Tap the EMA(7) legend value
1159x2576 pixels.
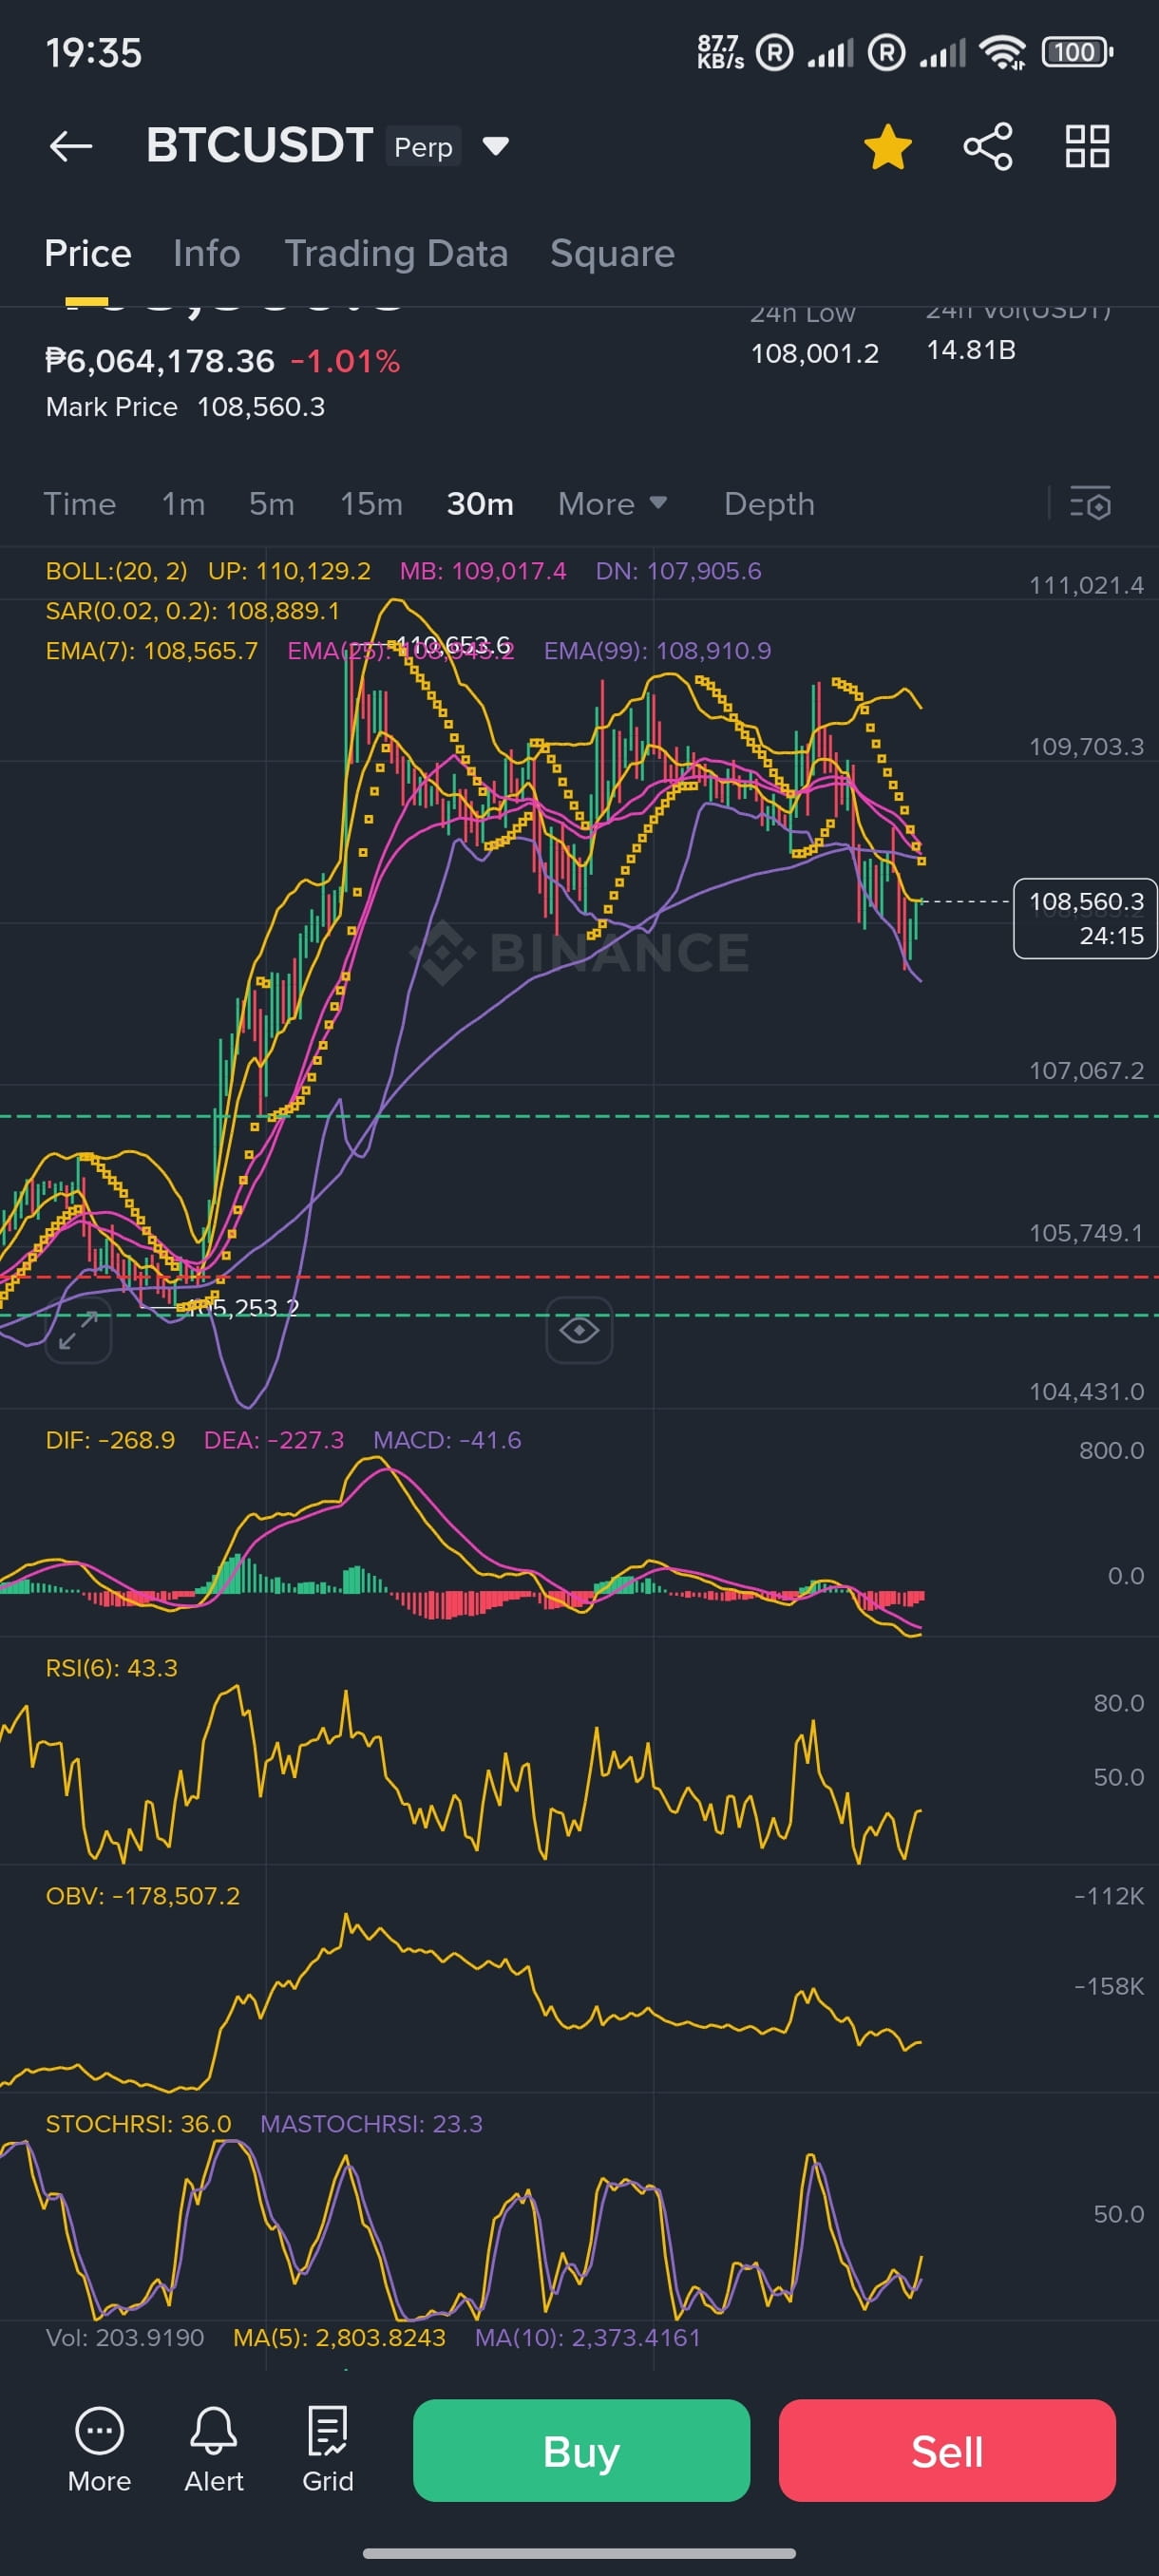pyautogui.click(x=151, y=651)
